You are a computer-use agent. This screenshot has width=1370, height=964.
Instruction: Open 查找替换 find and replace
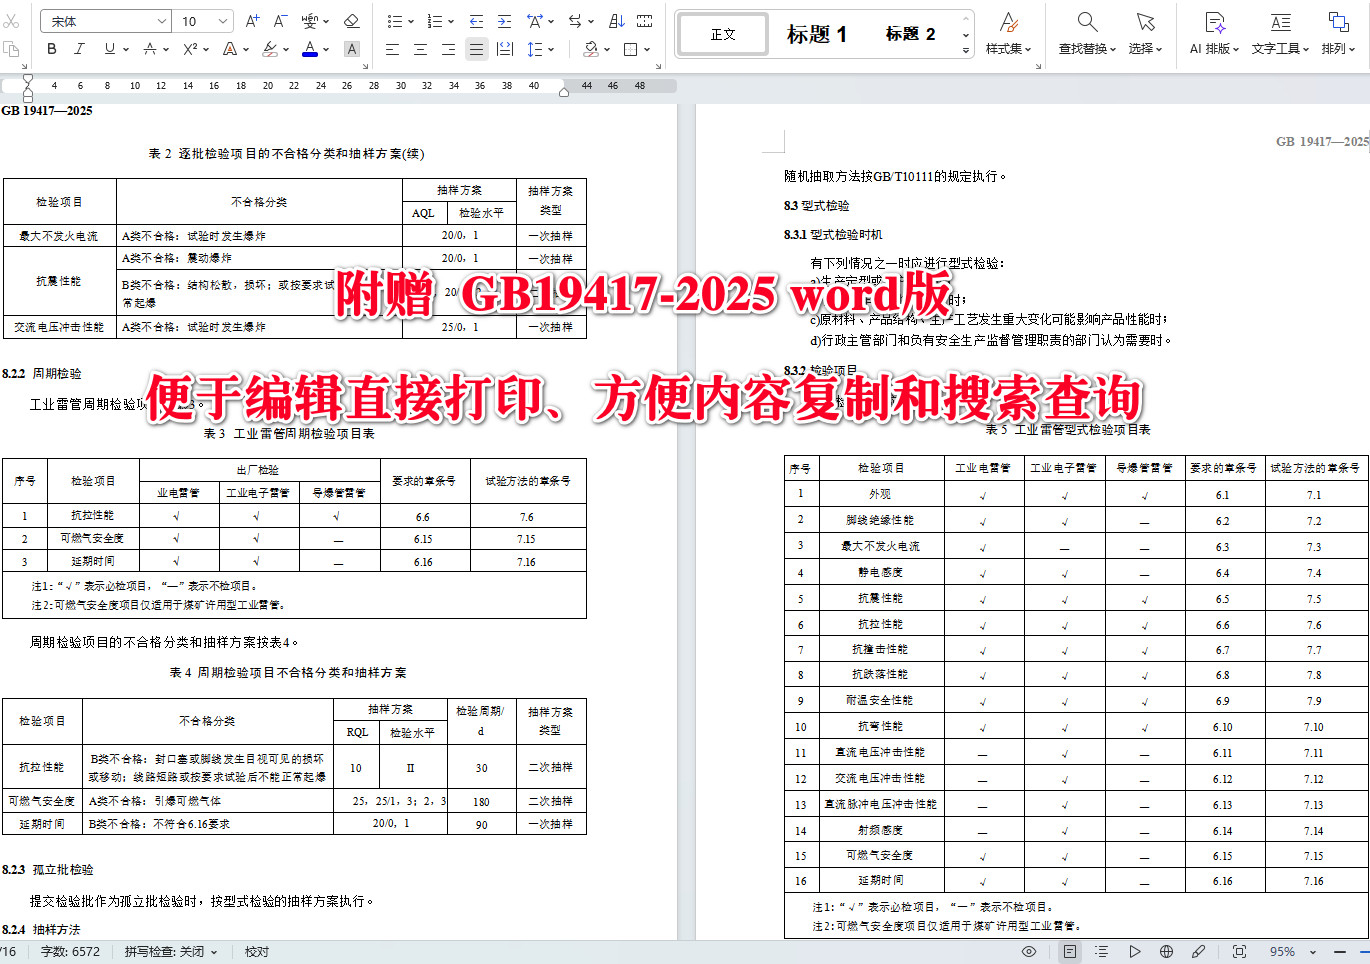tap(1087, 33)
